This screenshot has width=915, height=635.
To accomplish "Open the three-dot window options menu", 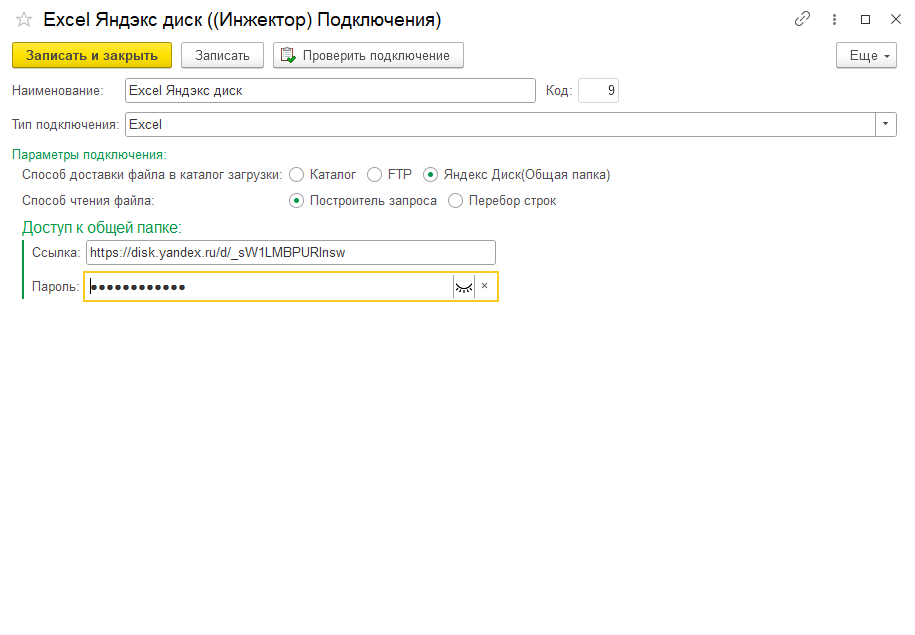I will click(x=834, y=20).
